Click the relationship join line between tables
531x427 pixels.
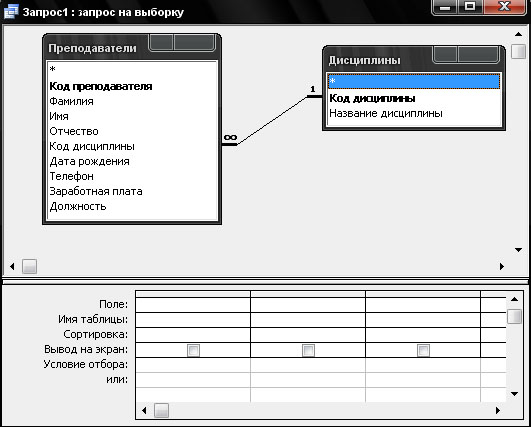272,121
